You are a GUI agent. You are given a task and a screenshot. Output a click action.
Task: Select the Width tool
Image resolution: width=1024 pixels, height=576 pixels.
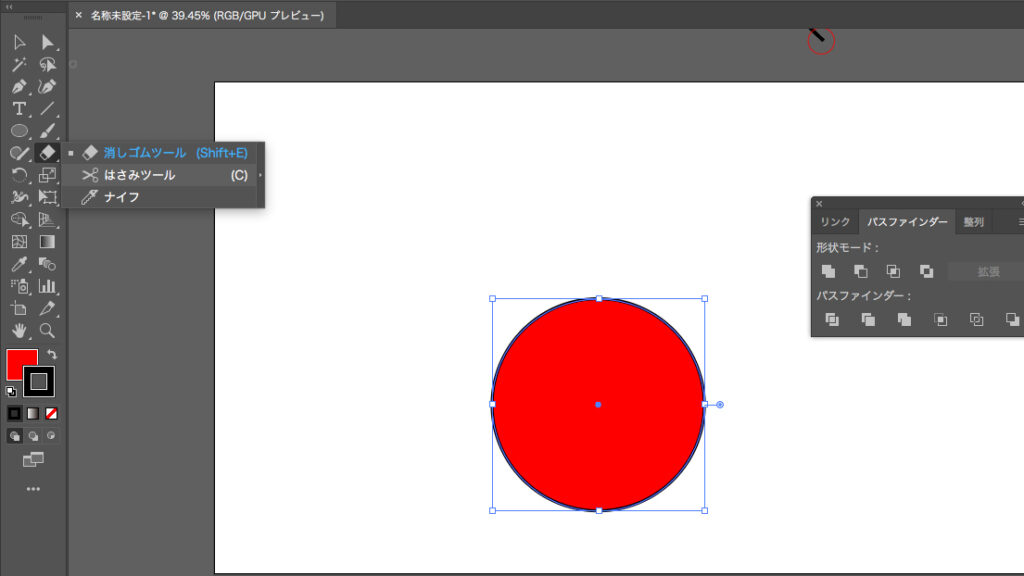(x=19, y=197)
